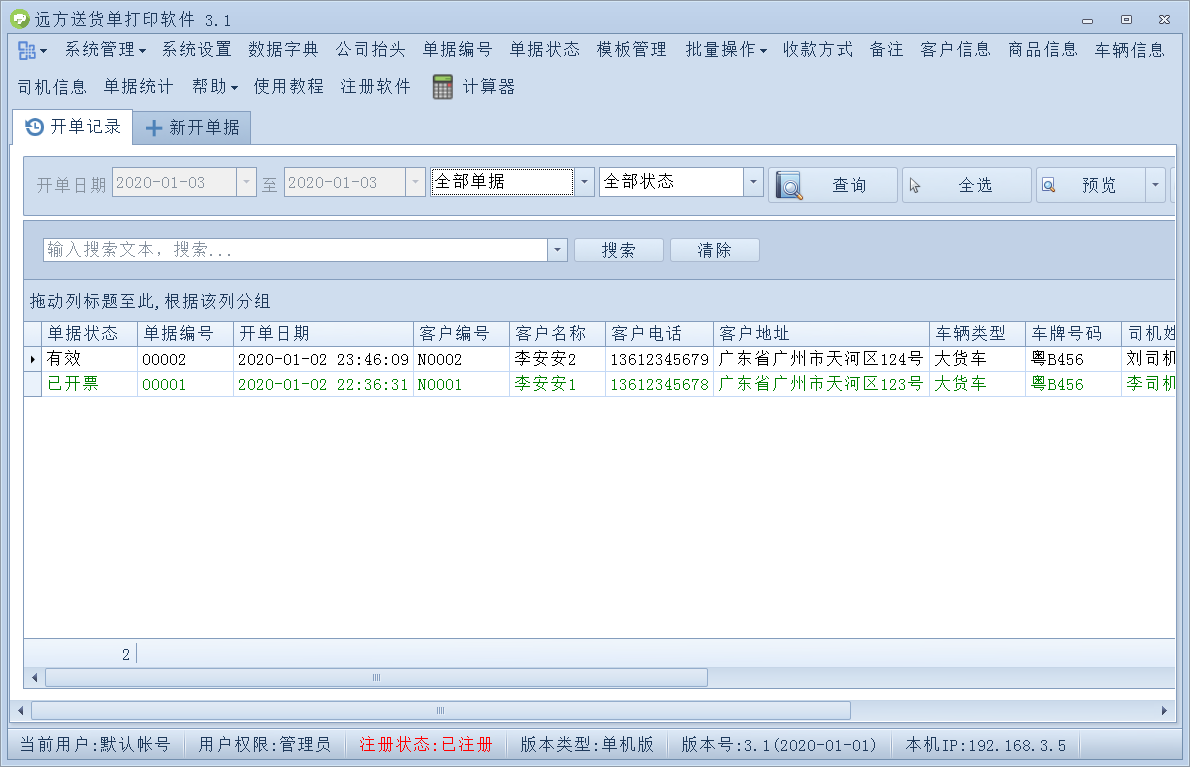Open 数据字典

coord(283,50)
